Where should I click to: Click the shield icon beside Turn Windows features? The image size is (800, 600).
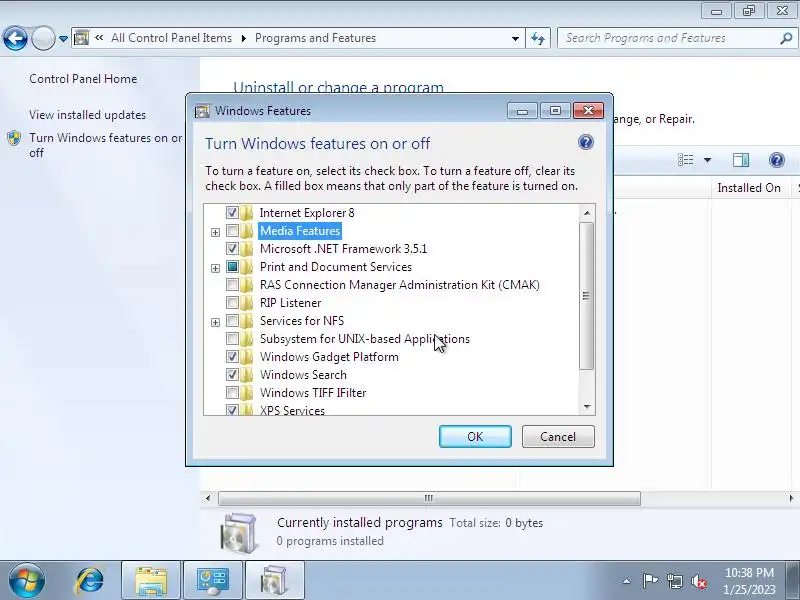tap(14, 138)
